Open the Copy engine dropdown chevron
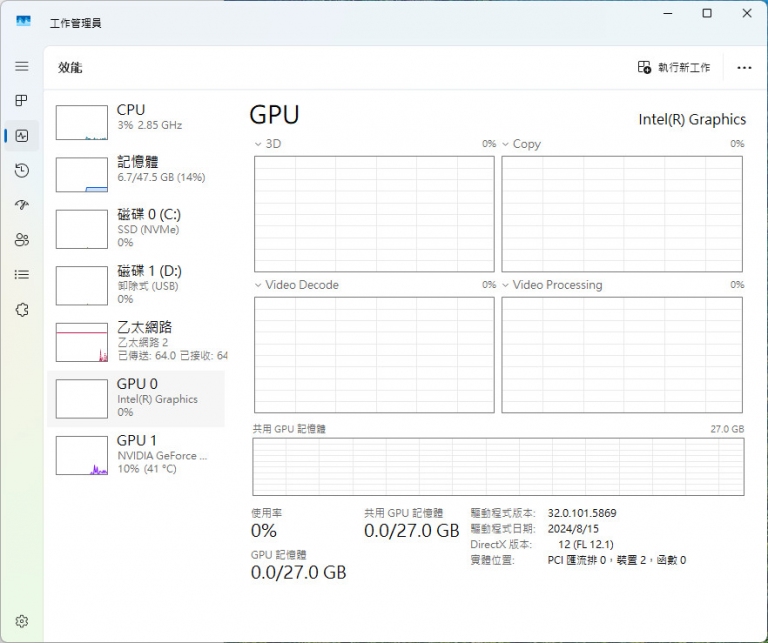Viewport: 768px width, 643px height. click(505, 144)
